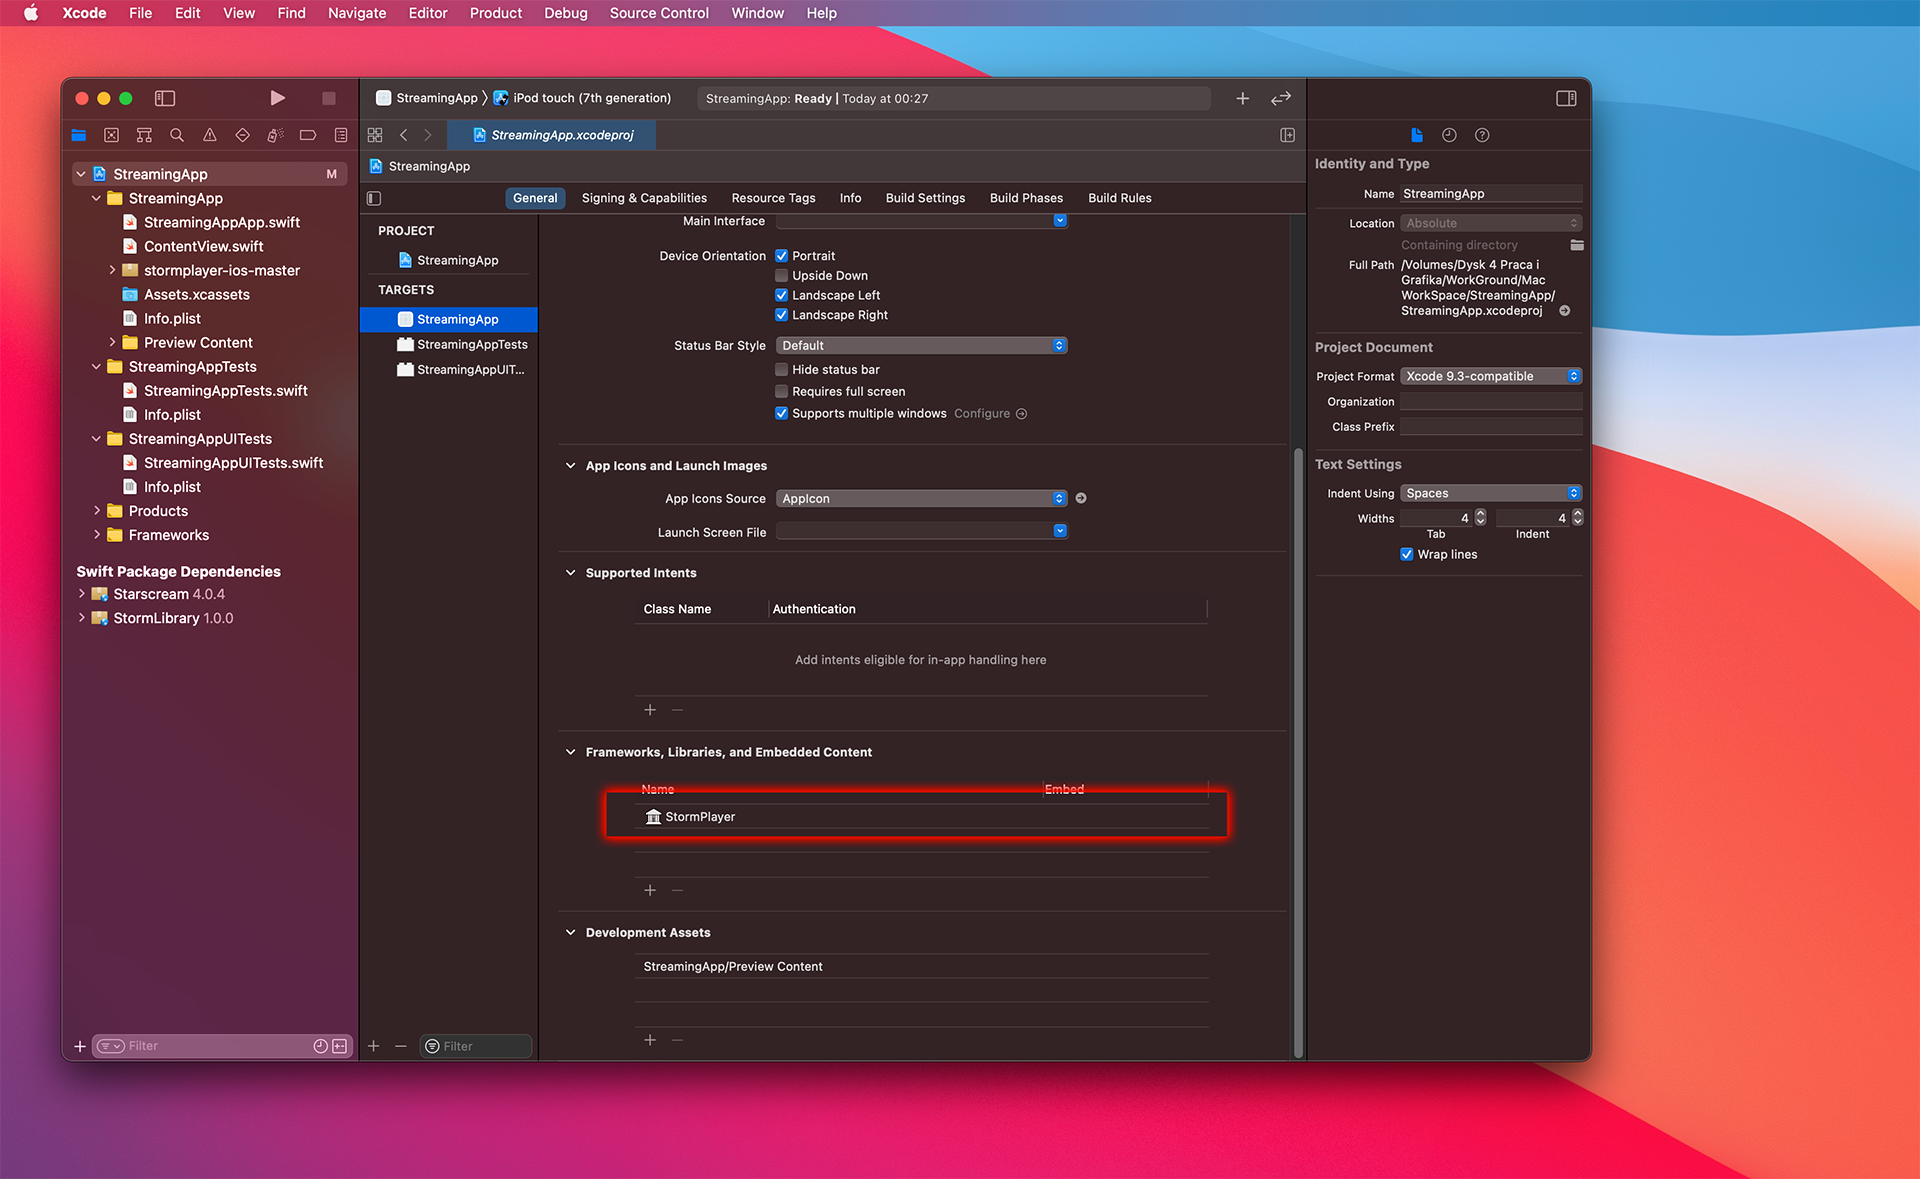This screenshot has width=1920, height=1179.
Task: Choose containing directory folder icon
Action: click(x=1577, y=245)
